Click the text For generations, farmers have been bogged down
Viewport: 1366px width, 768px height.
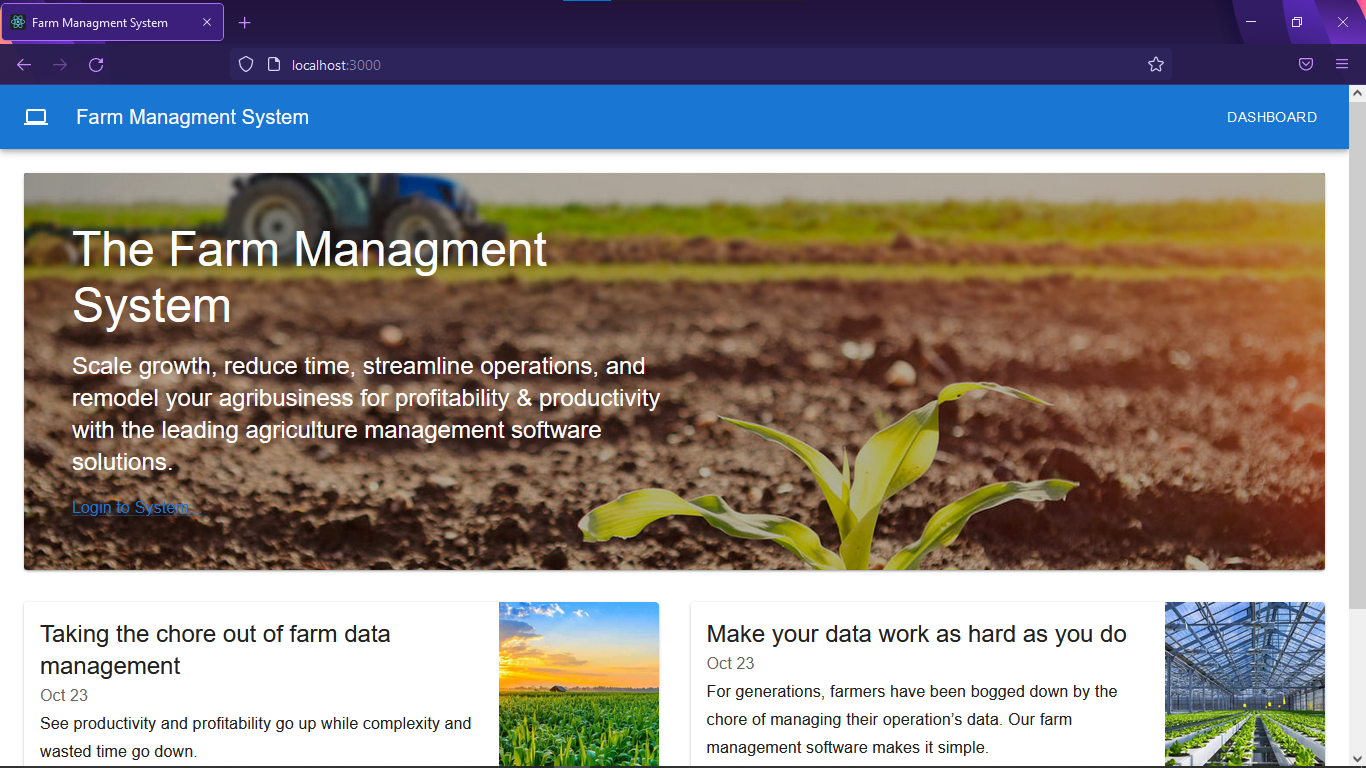point(912,719)
